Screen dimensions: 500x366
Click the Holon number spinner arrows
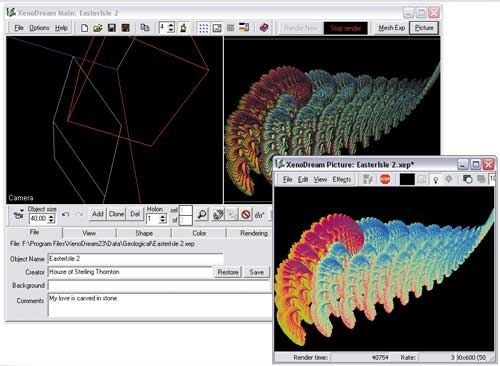[162, 219]
